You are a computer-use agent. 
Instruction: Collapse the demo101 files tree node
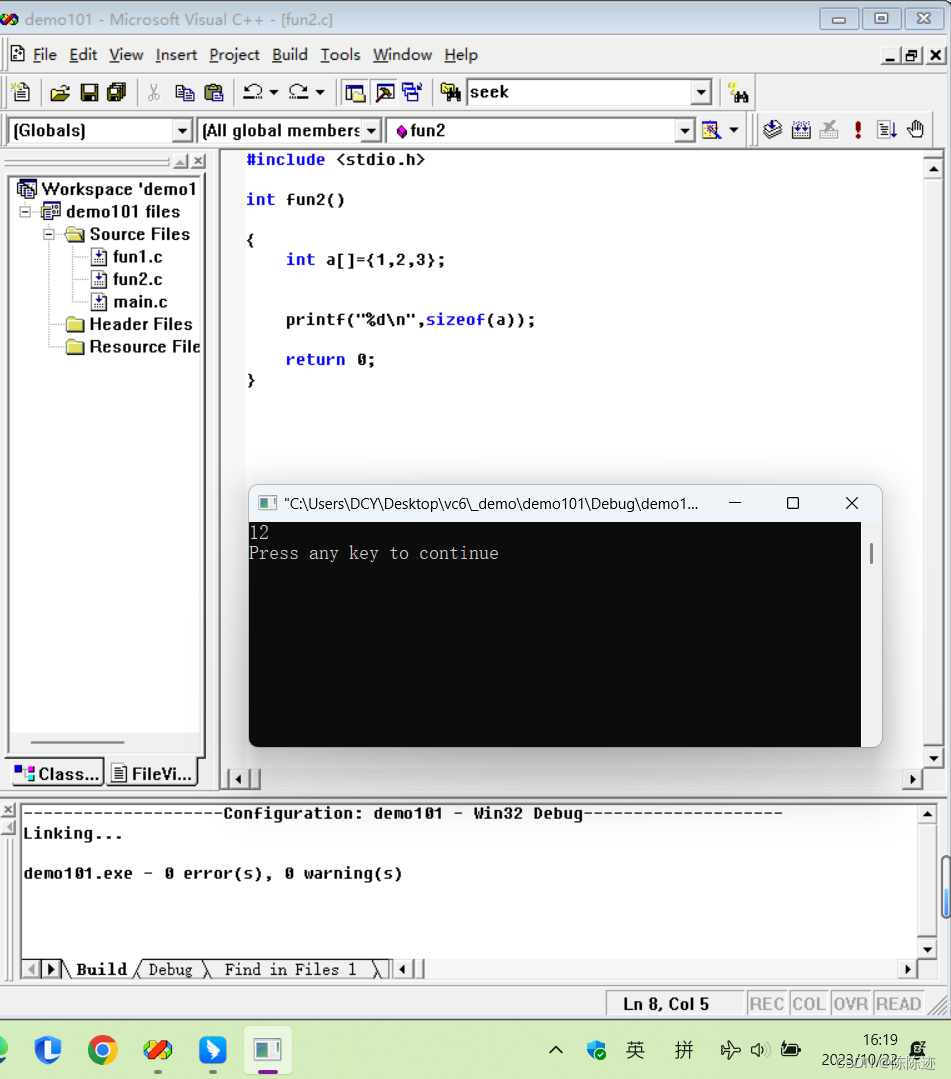[x=25, y=211]
